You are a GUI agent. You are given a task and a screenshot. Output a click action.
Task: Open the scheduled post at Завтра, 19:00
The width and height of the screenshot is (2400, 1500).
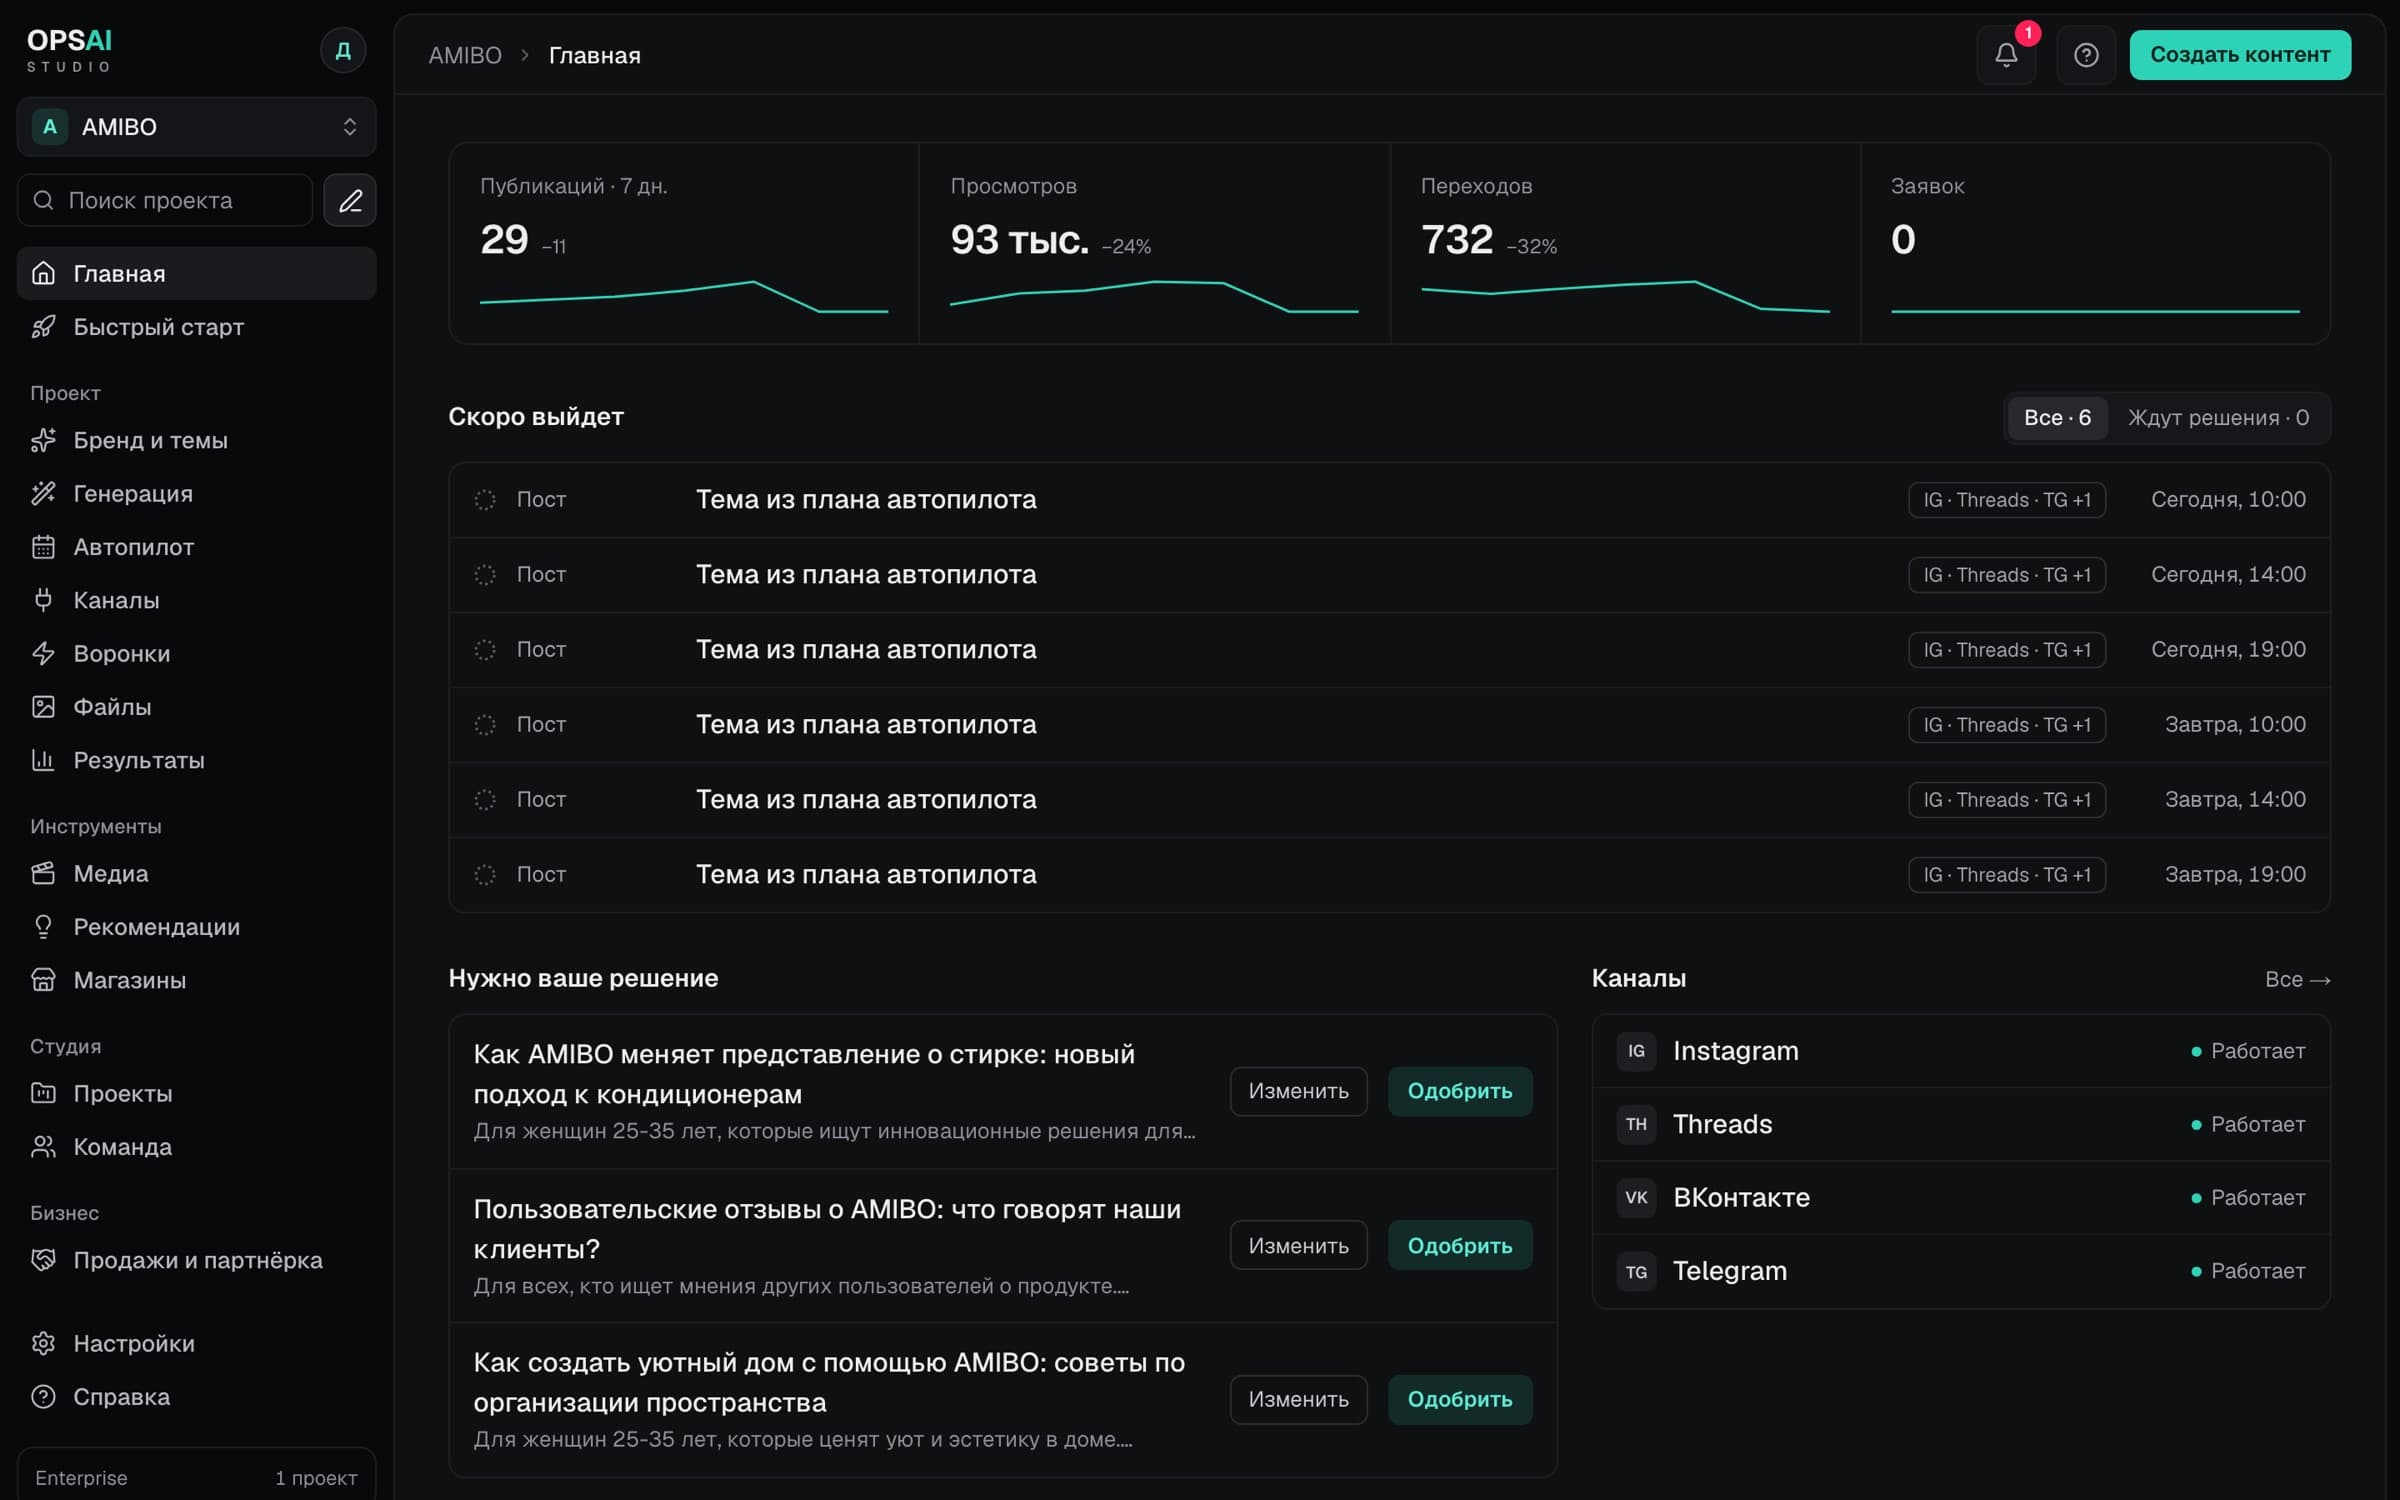(x=1389, y=875)
